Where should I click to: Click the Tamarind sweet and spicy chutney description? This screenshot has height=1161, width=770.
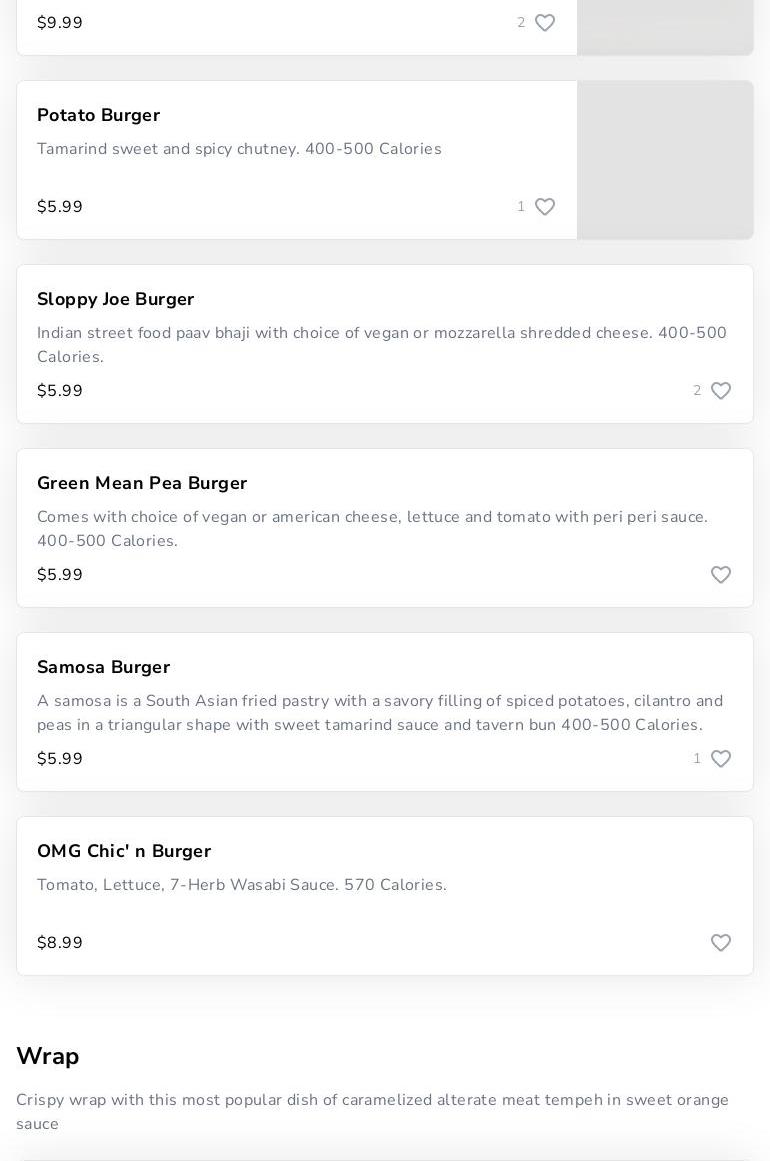point(239,149)
